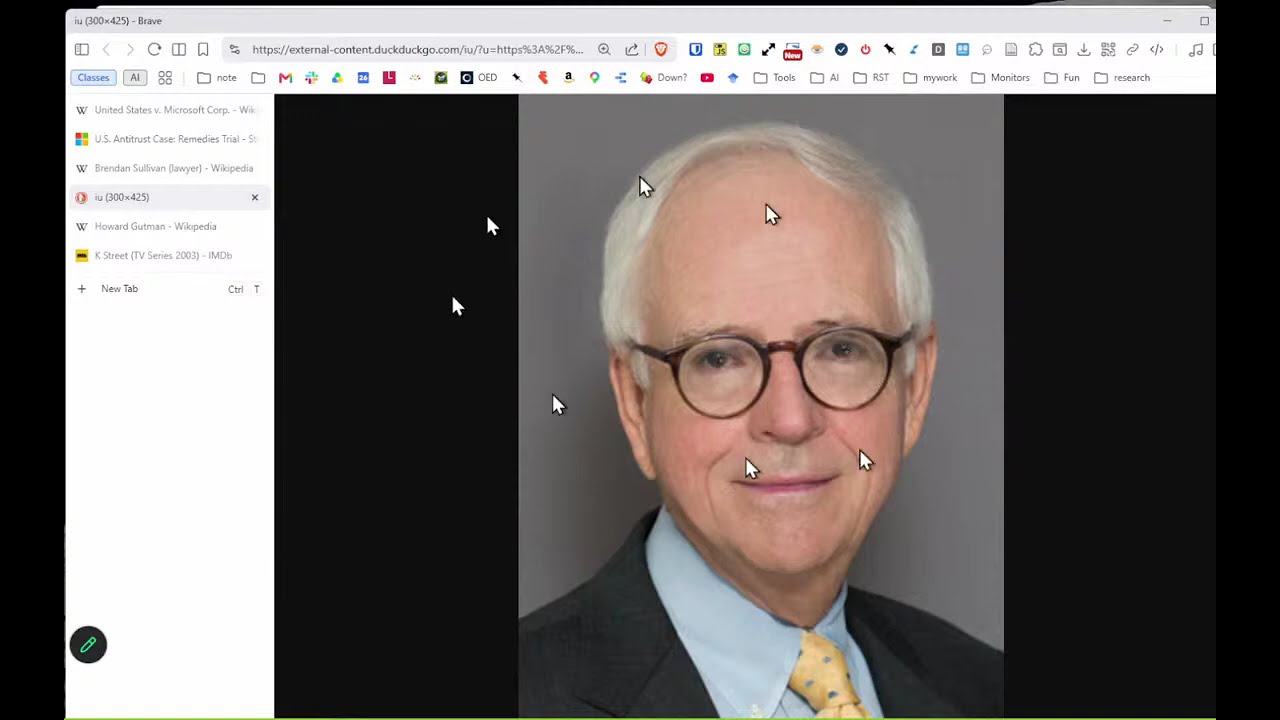Open the extensions puzzle piece menu

coord(1035,49)
